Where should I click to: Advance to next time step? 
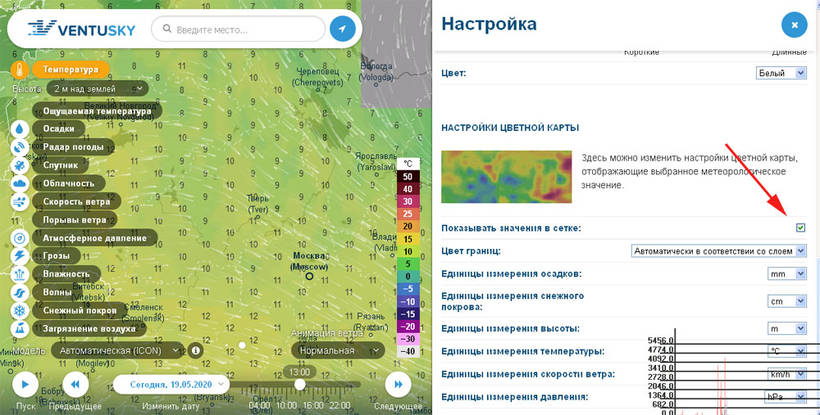click(x=398, y=384)
